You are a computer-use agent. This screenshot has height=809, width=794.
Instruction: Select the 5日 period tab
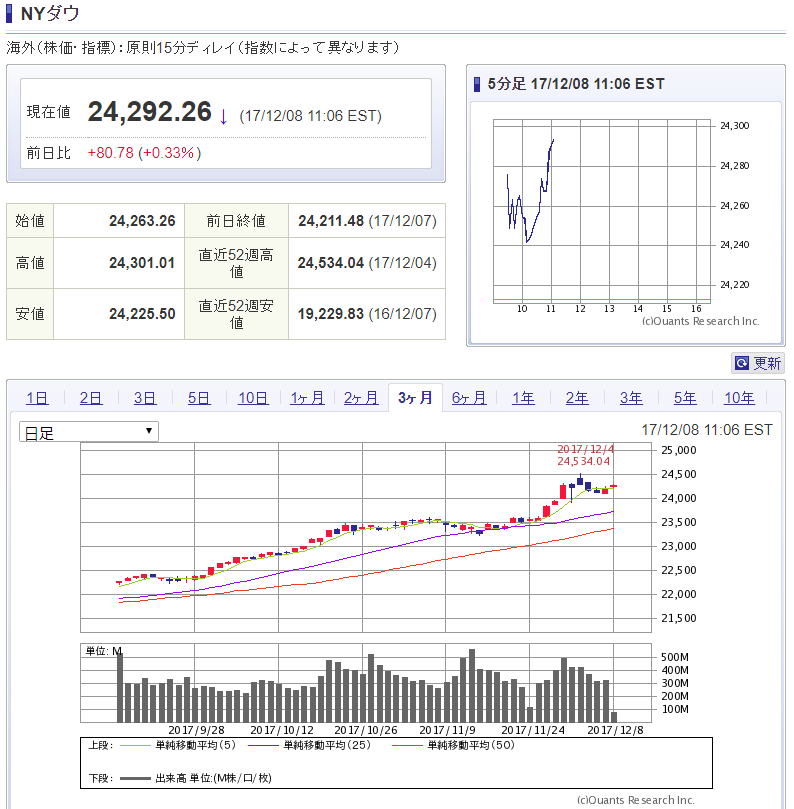point(199,398)
